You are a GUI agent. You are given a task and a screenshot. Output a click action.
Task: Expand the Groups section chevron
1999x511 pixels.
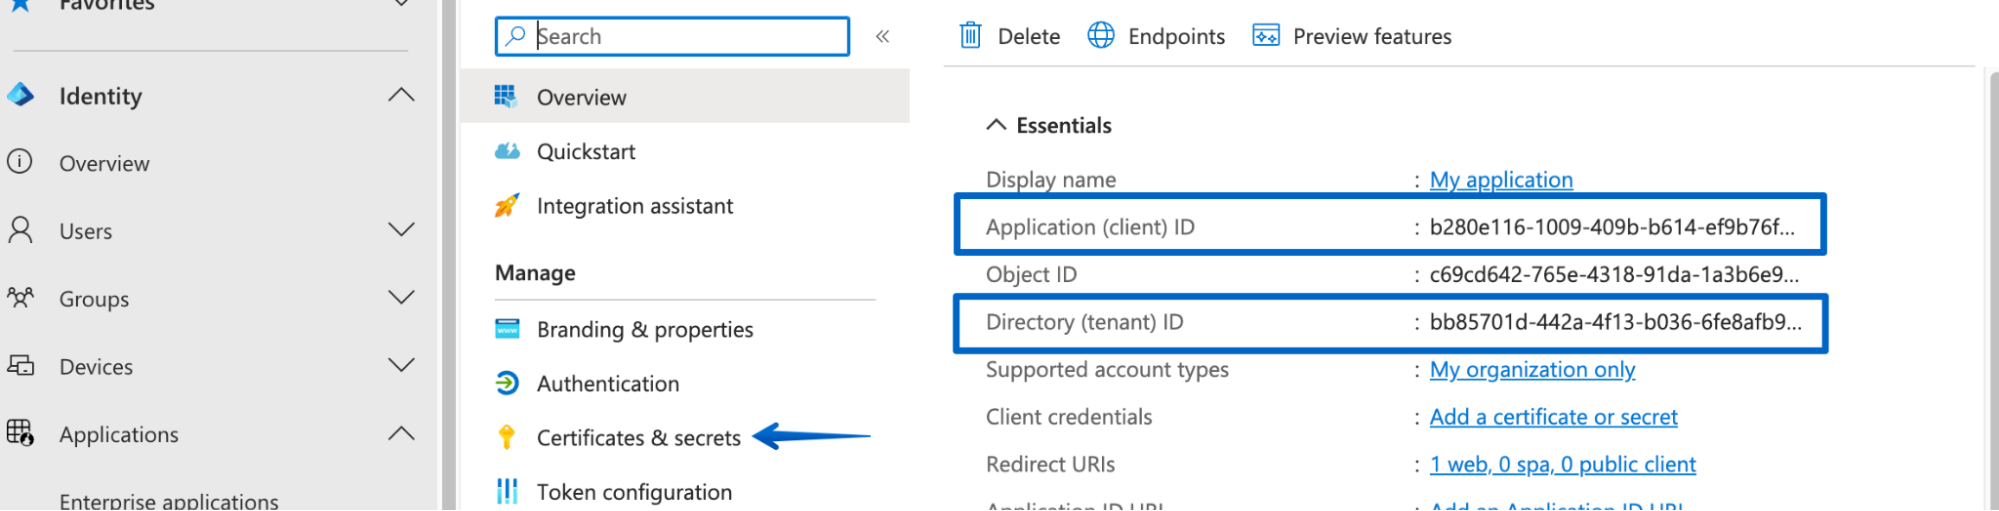(401, 298)
